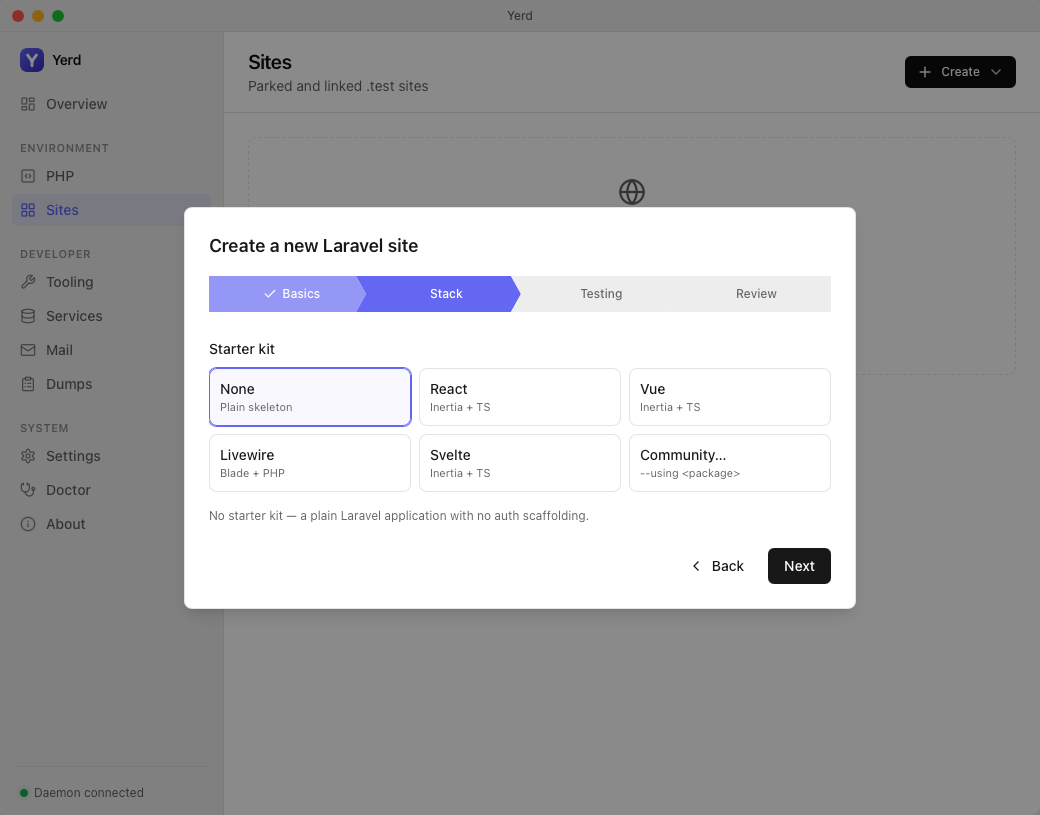
Task: Click the Dumps clipboard icon
Action: coord(28,384)
